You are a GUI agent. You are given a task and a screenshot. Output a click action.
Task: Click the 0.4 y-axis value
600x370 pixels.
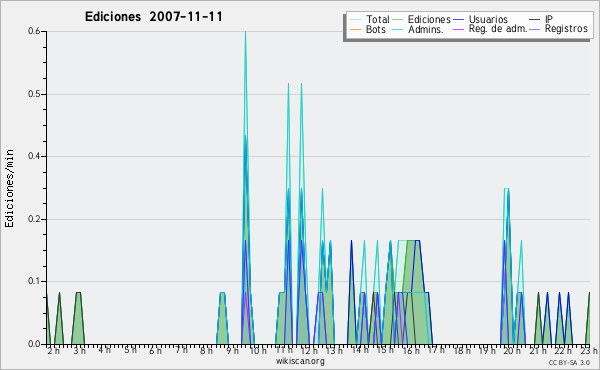pos(34,156)
